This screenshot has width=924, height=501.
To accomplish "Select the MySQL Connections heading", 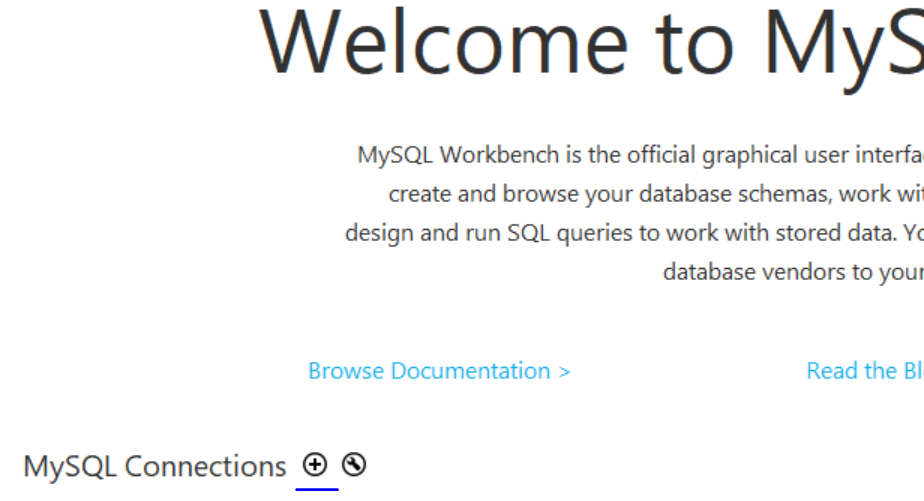I will click(154, 466).
